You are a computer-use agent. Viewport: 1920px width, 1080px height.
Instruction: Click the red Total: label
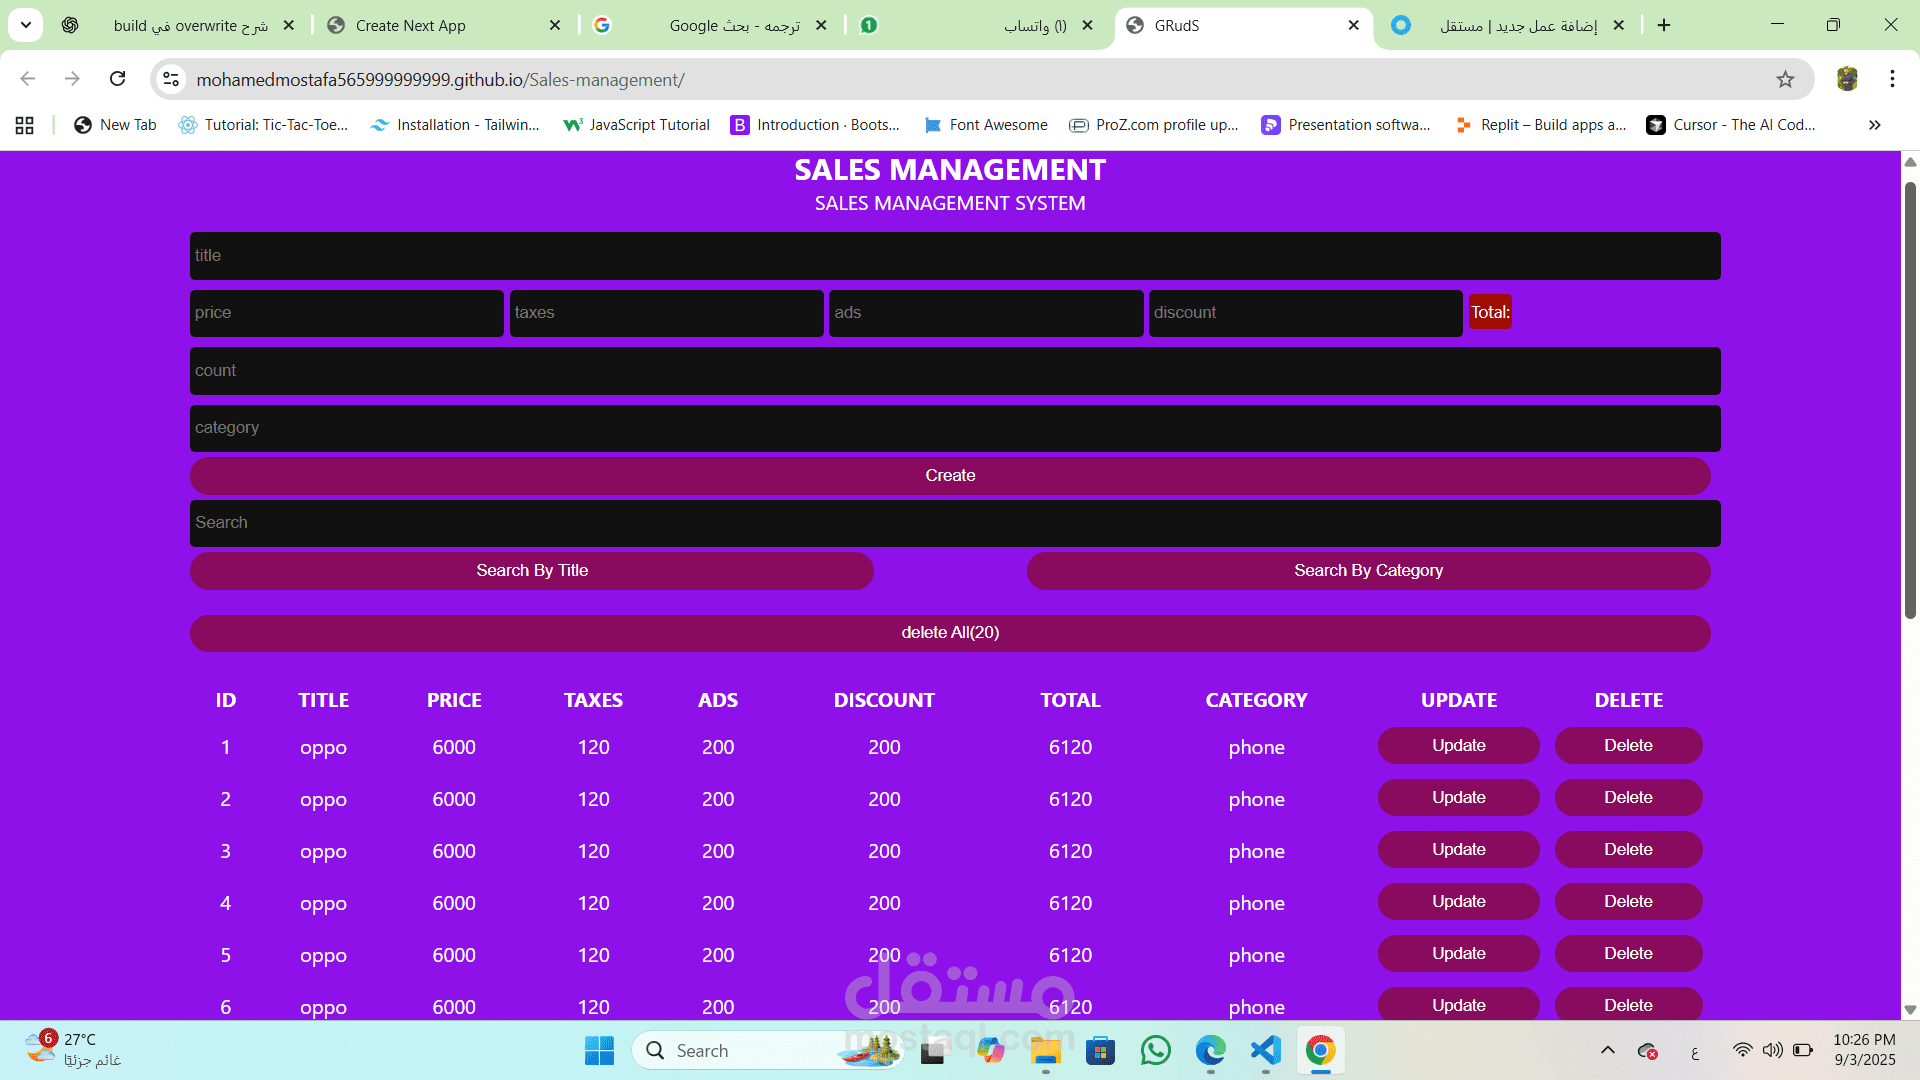coord(1490,312)
